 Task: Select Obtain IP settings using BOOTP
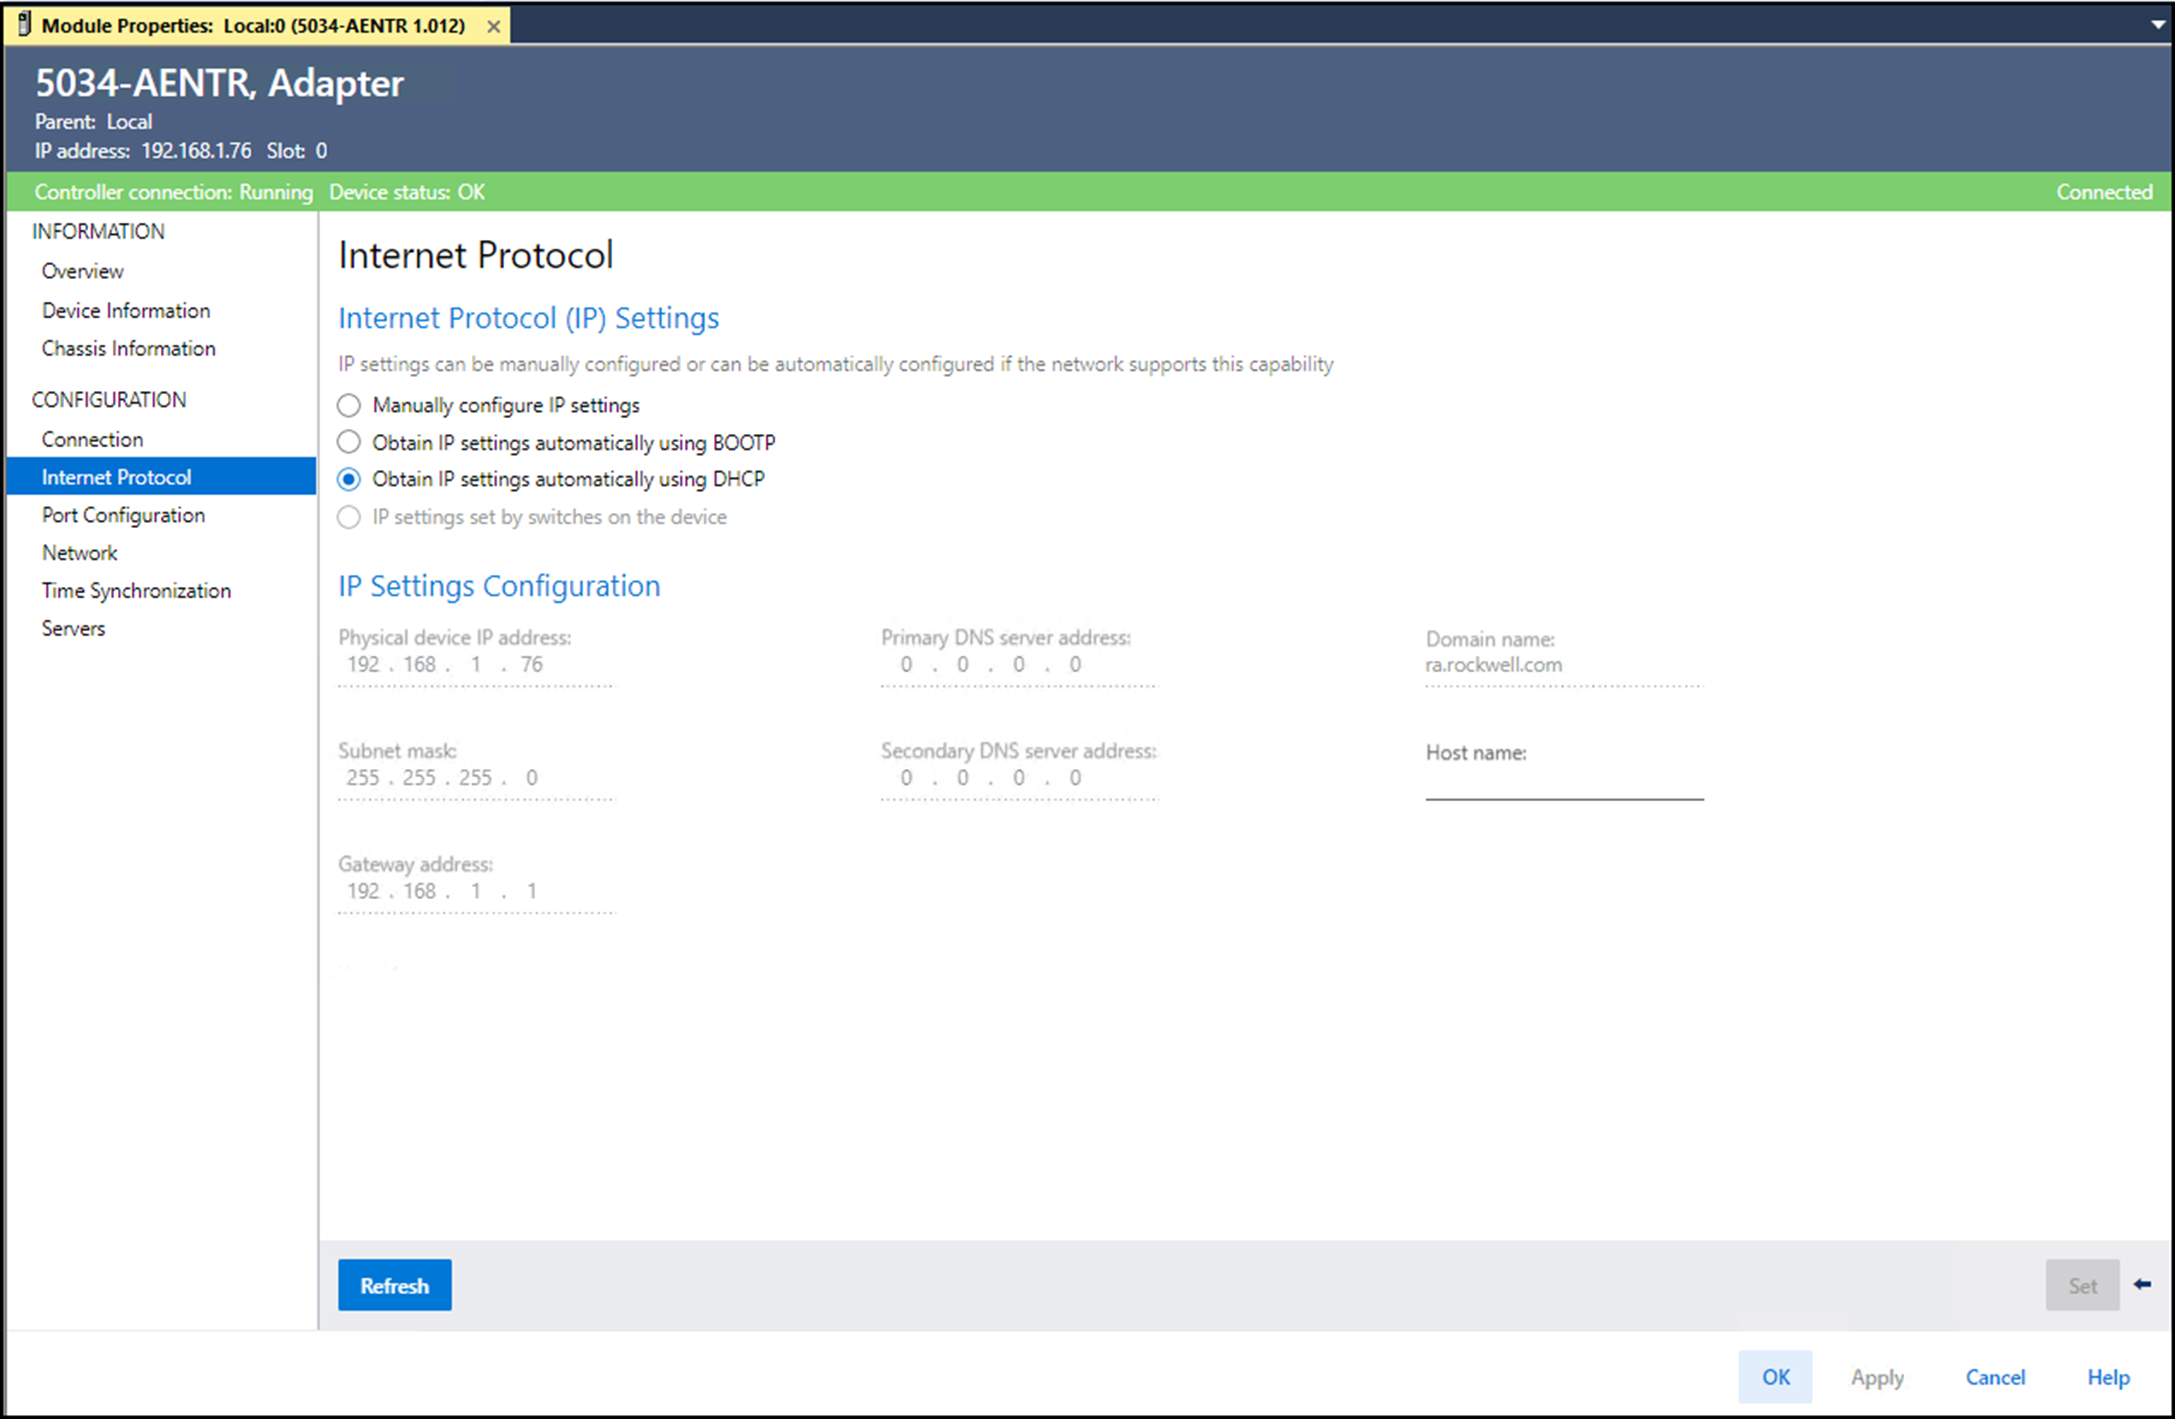[349, 442]
